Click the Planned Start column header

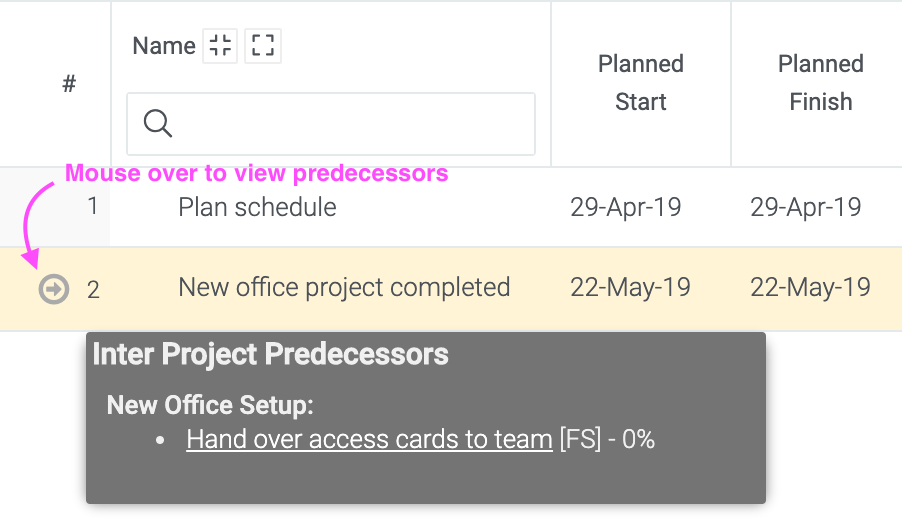tap(641, 83)
